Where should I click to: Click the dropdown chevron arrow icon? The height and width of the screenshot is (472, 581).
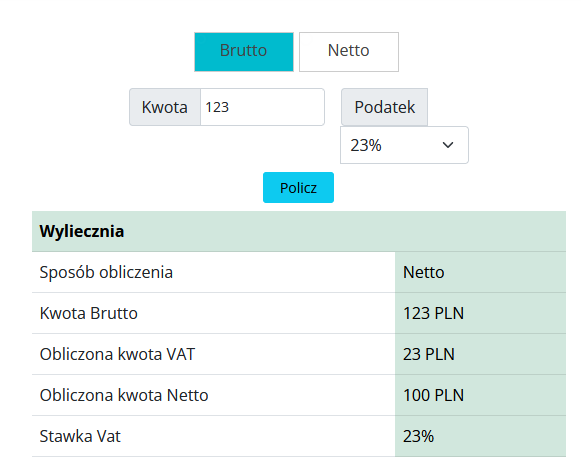point(448,145)
